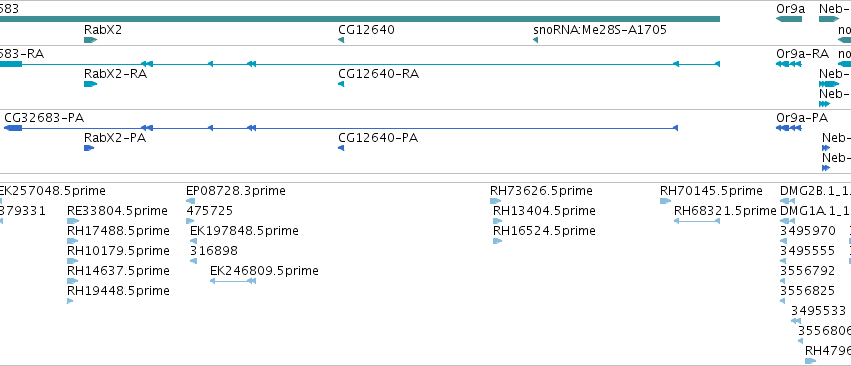The height and width of the screenshot is (366, 851).
Task: Select the 3495533 feature glyph
Action: coord(796,321)
